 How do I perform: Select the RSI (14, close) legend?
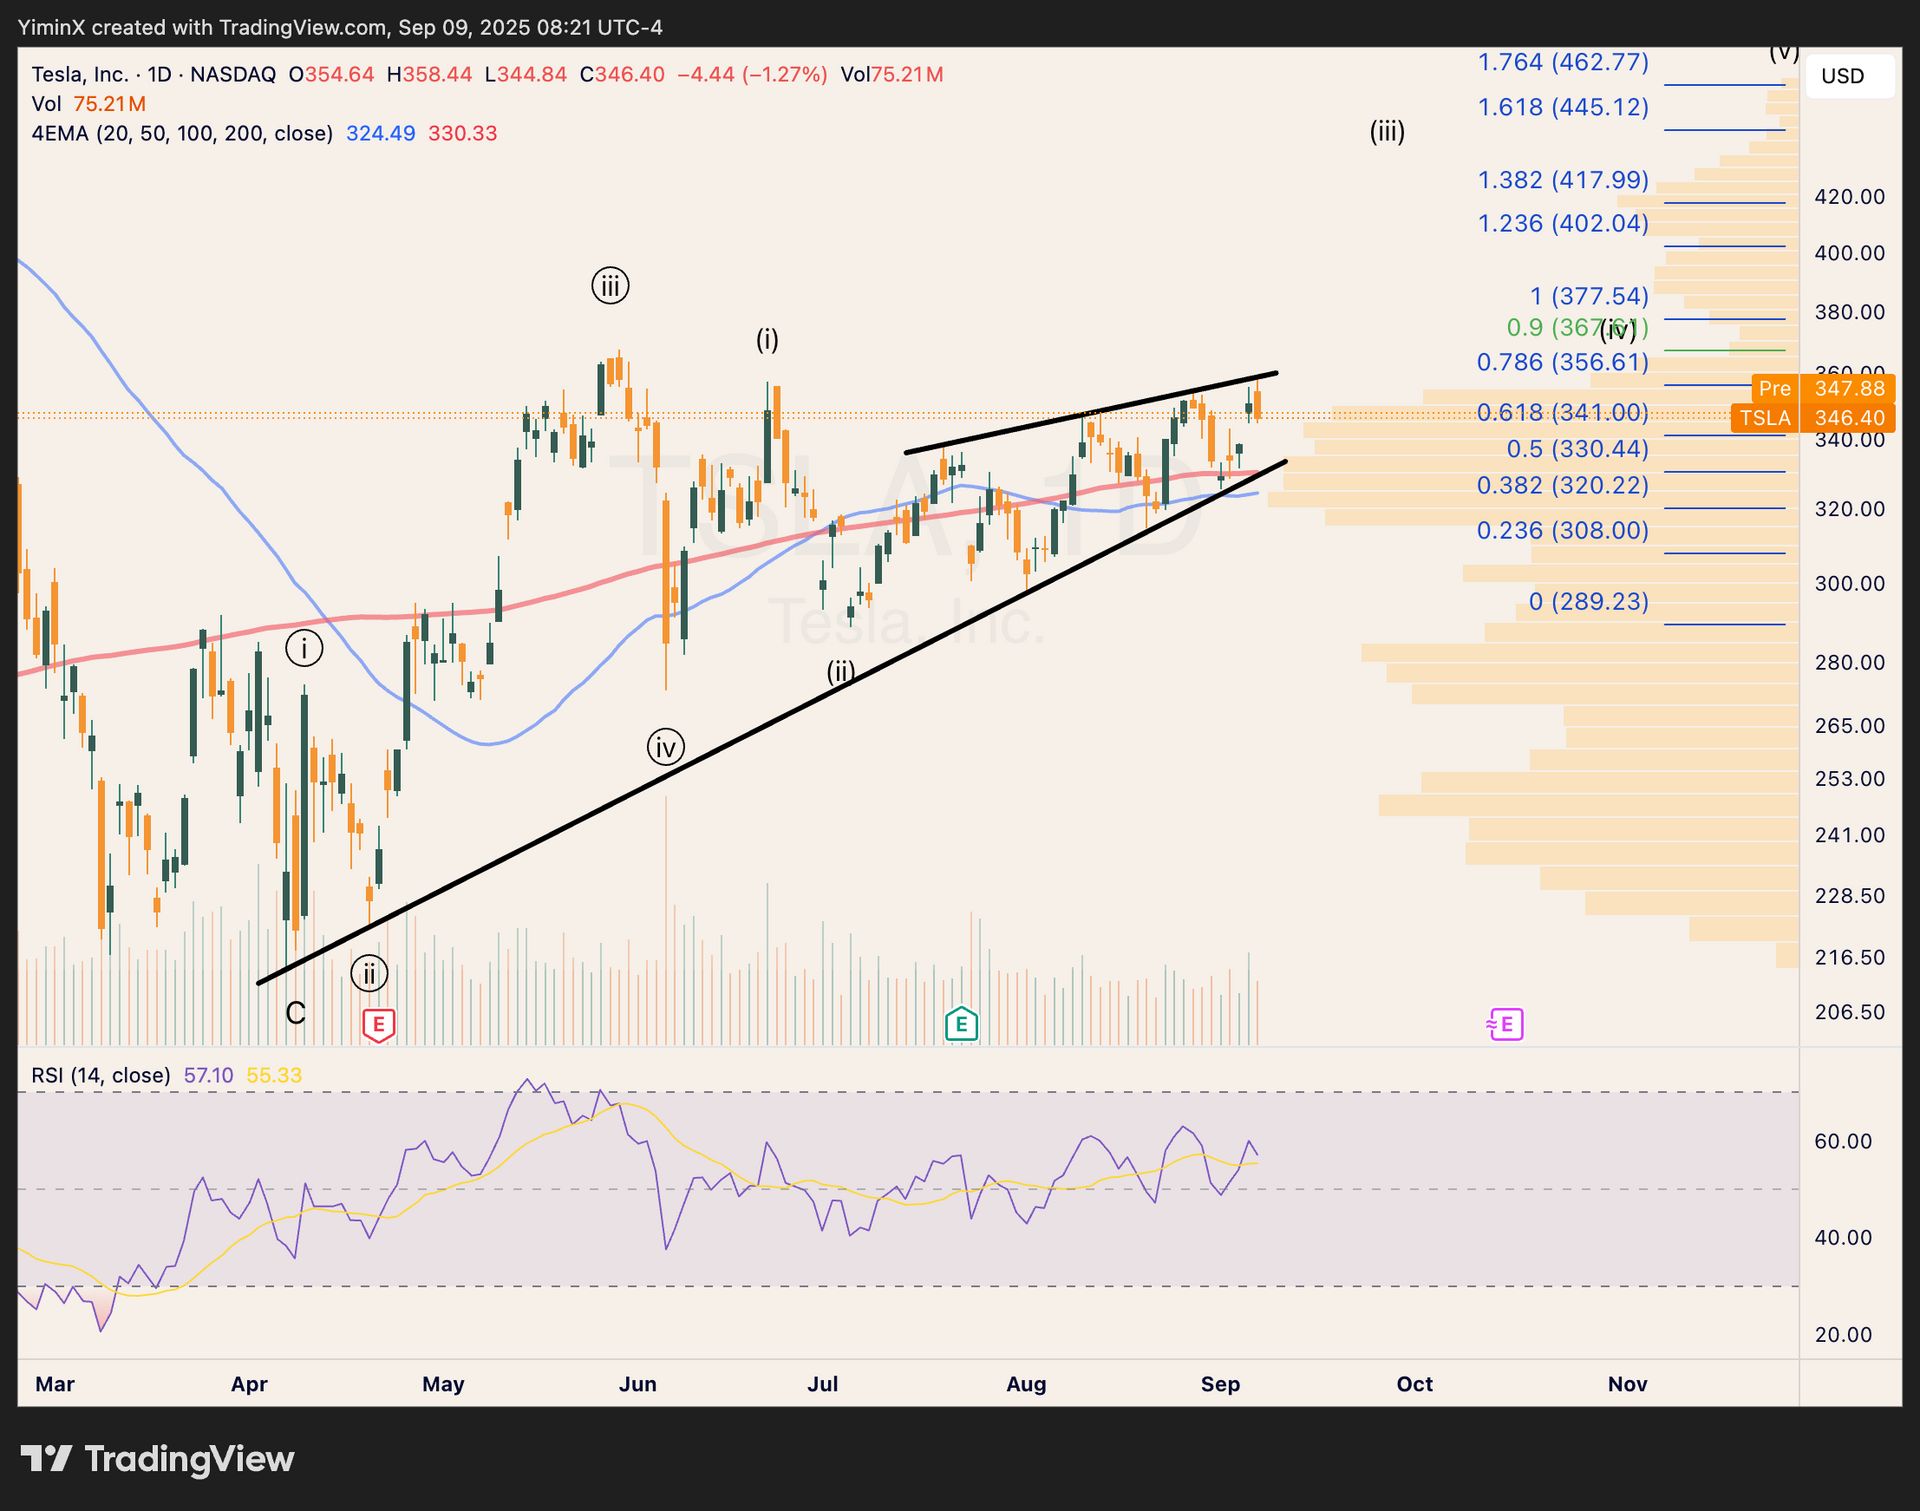pos(101,1075)
